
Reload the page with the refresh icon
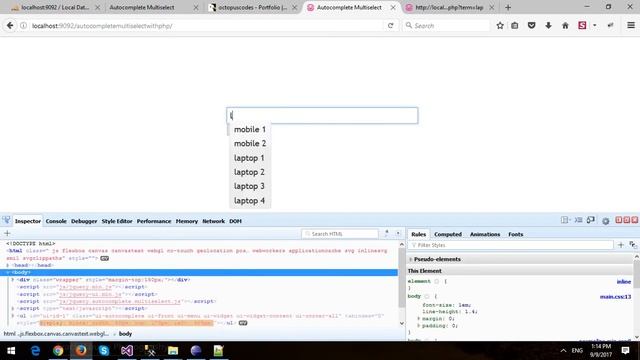click(x=391, y=25)
